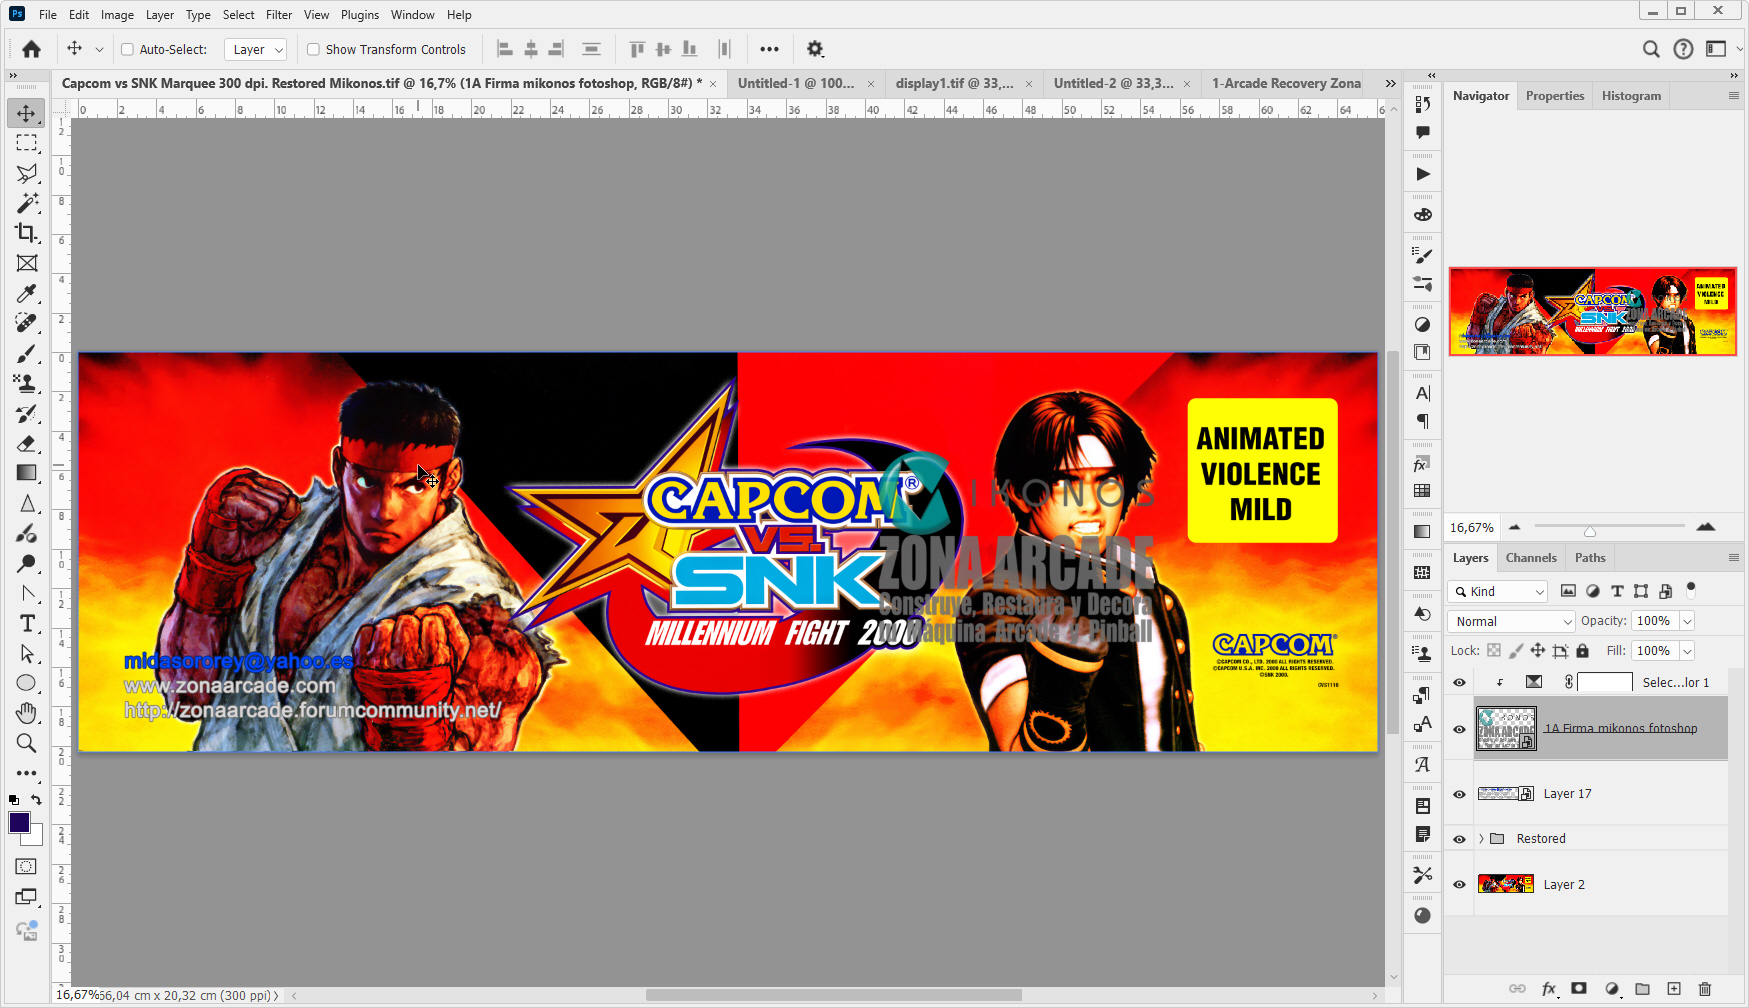The width and height of the screenshot is (1749, 1008).
Task: Click the Home button in options bar
Action: (32, 49)
